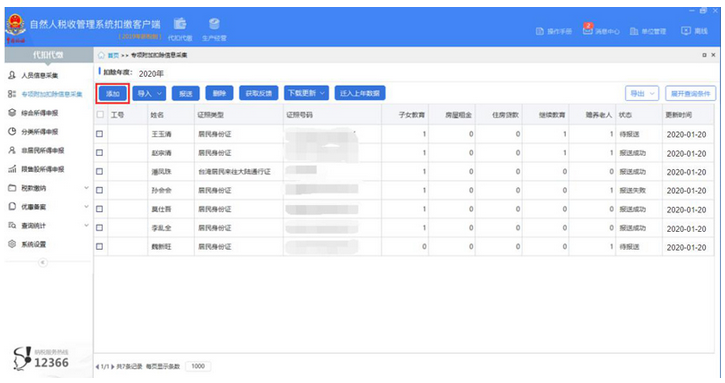Image resolution: width=725 pixels, height=383 pixels.
Task: Click the 展开查询条件 button
Action: coord(690,93)
